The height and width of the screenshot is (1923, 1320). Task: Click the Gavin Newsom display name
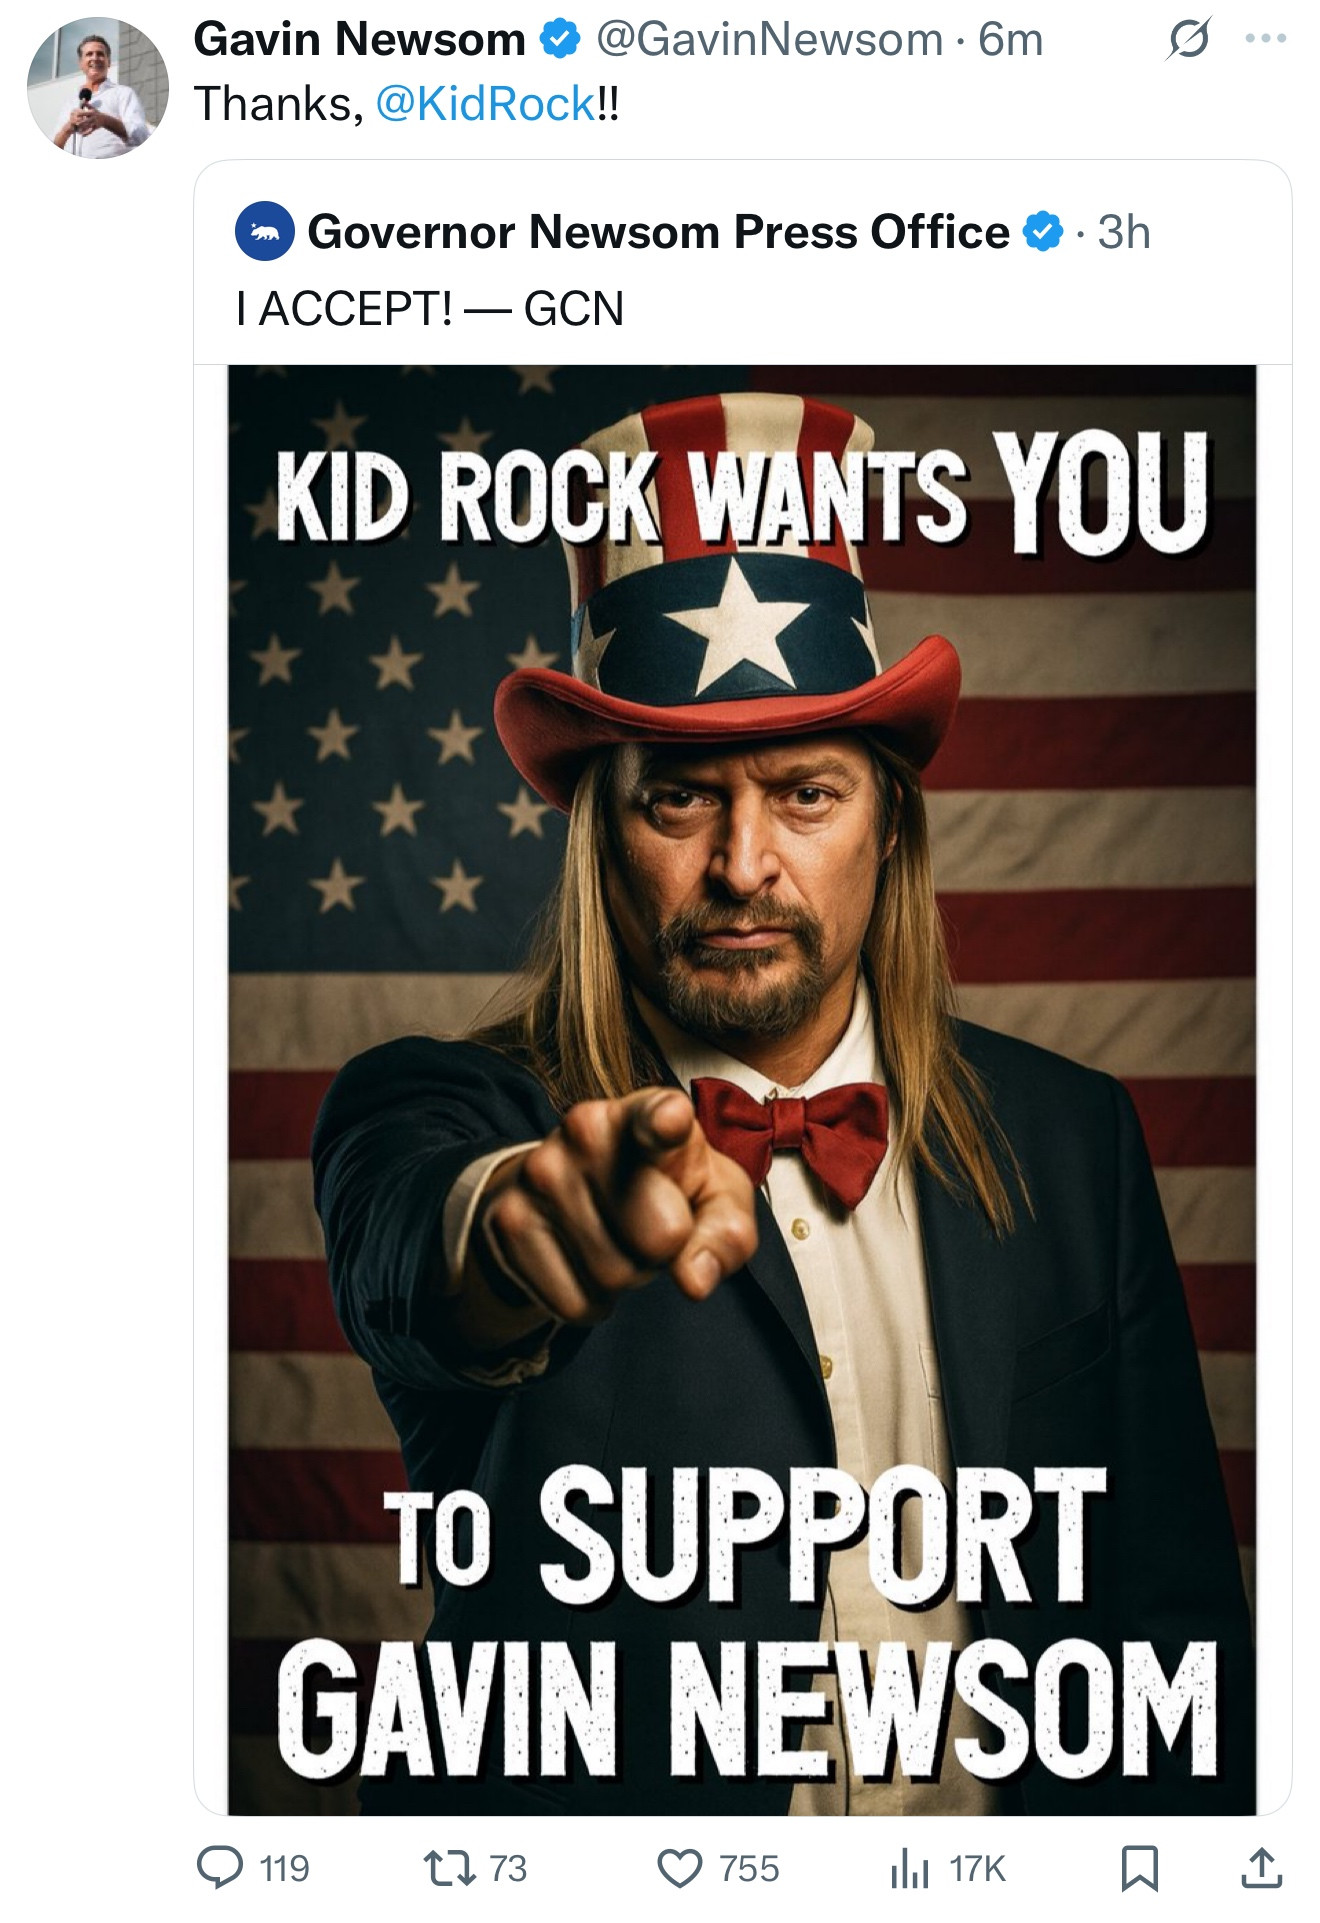tap(360, 40)
